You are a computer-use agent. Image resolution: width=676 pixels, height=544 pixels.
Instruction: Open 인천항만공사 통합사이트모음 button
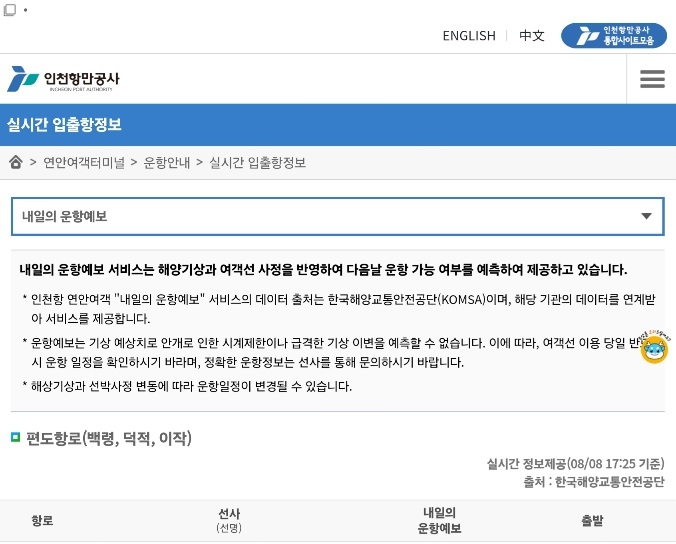[614, 35]
